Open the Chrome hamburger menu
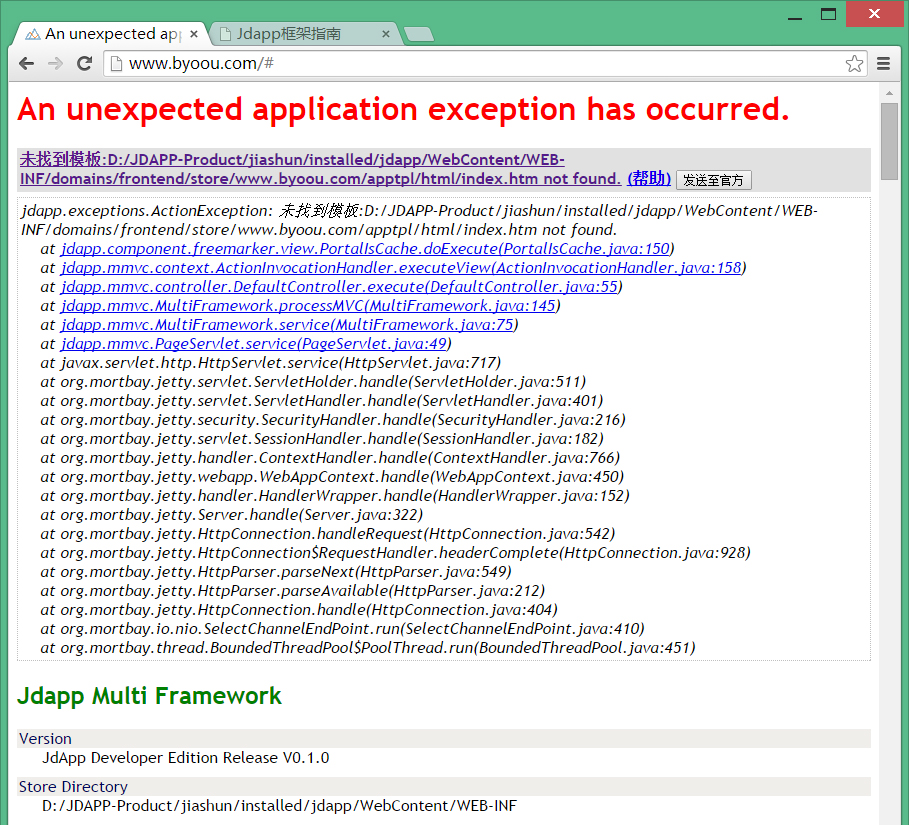 (x=884, y=64)
